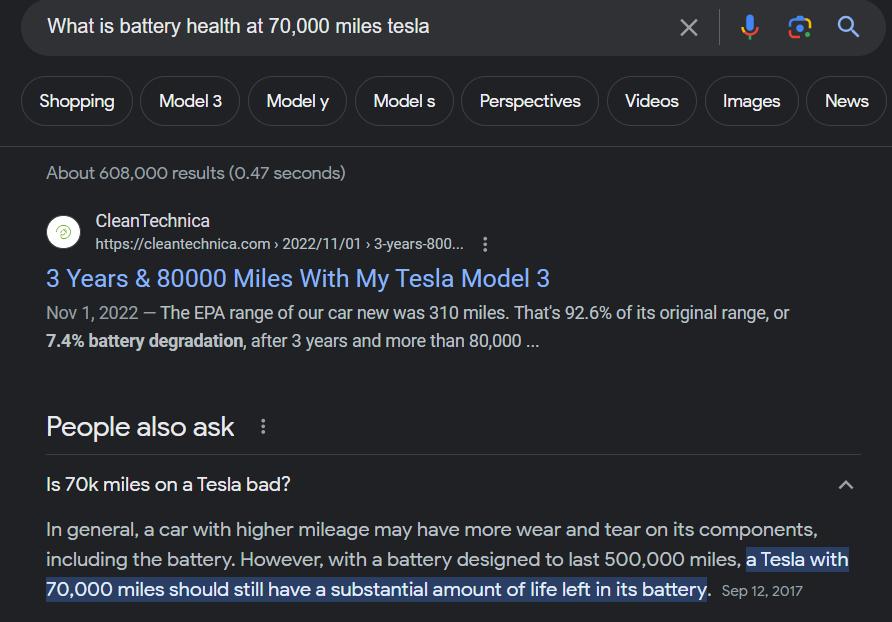Filter results by Model s
This screenshot has width=892, height=622.
click(x=404, y=101)
